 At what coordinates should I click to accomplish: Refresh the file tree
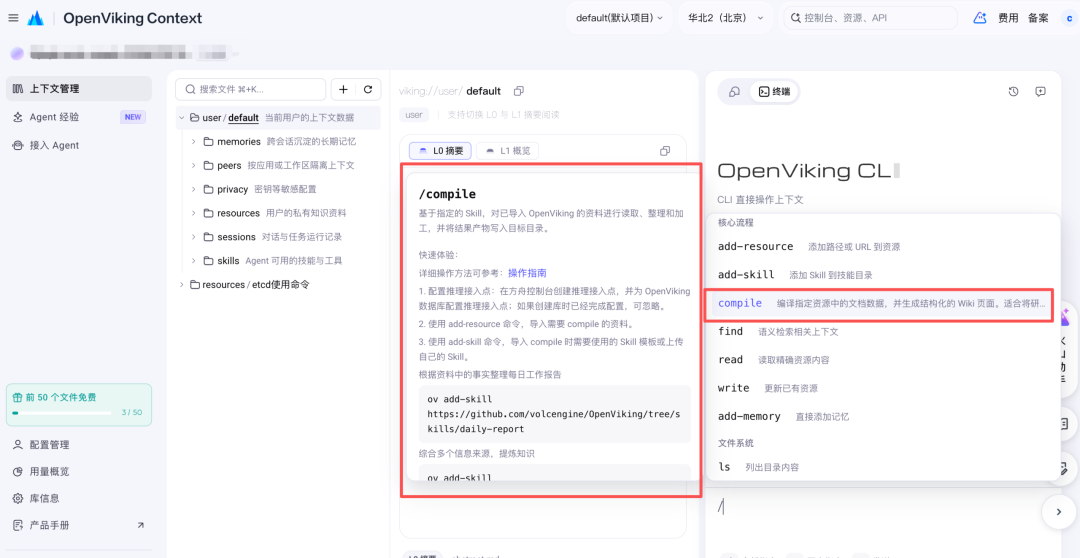368,89
